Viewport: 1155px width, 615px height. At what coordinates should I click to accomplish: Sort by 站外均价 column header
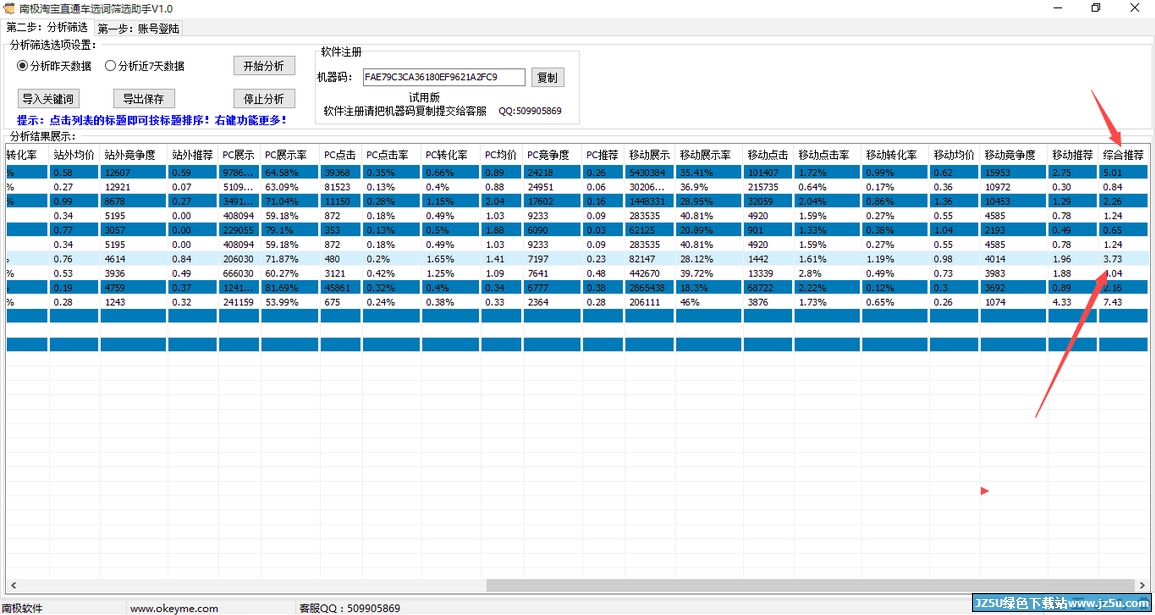74,155
